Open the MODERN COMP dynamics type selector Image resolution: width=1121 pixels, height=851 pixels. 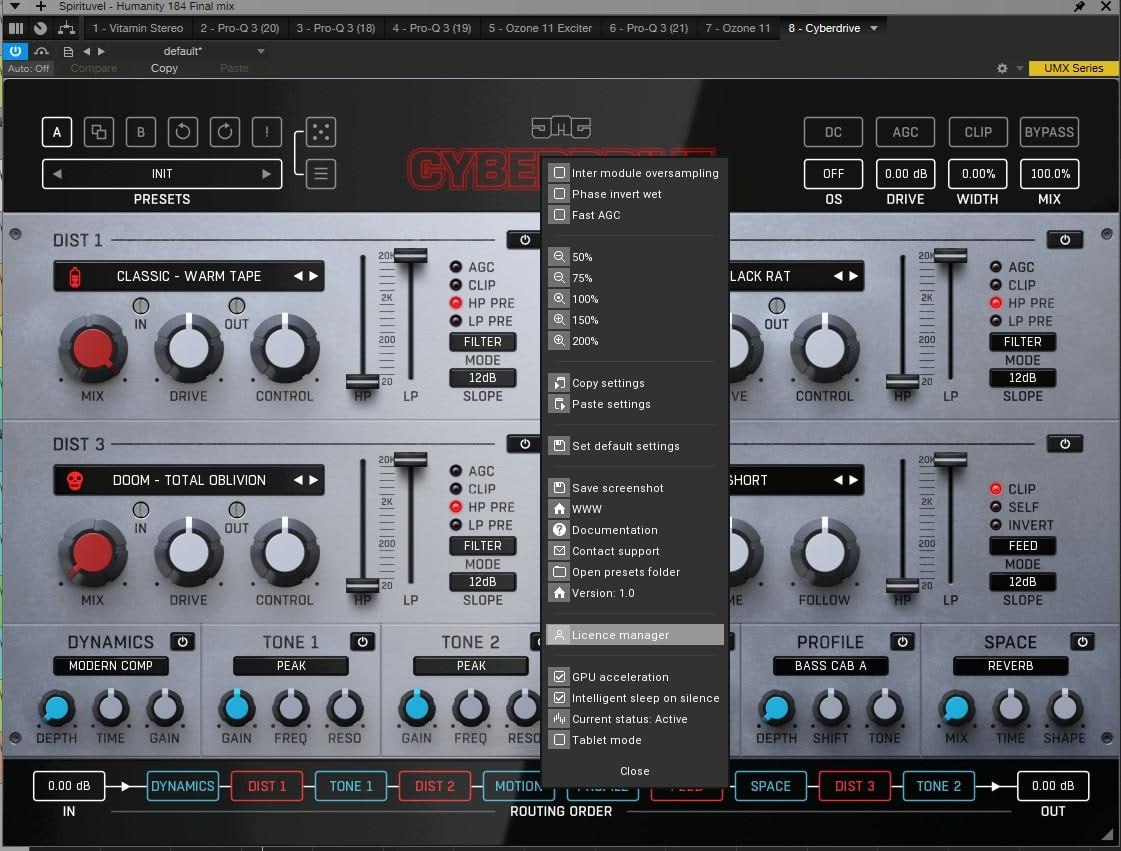(x=111, y=666)
